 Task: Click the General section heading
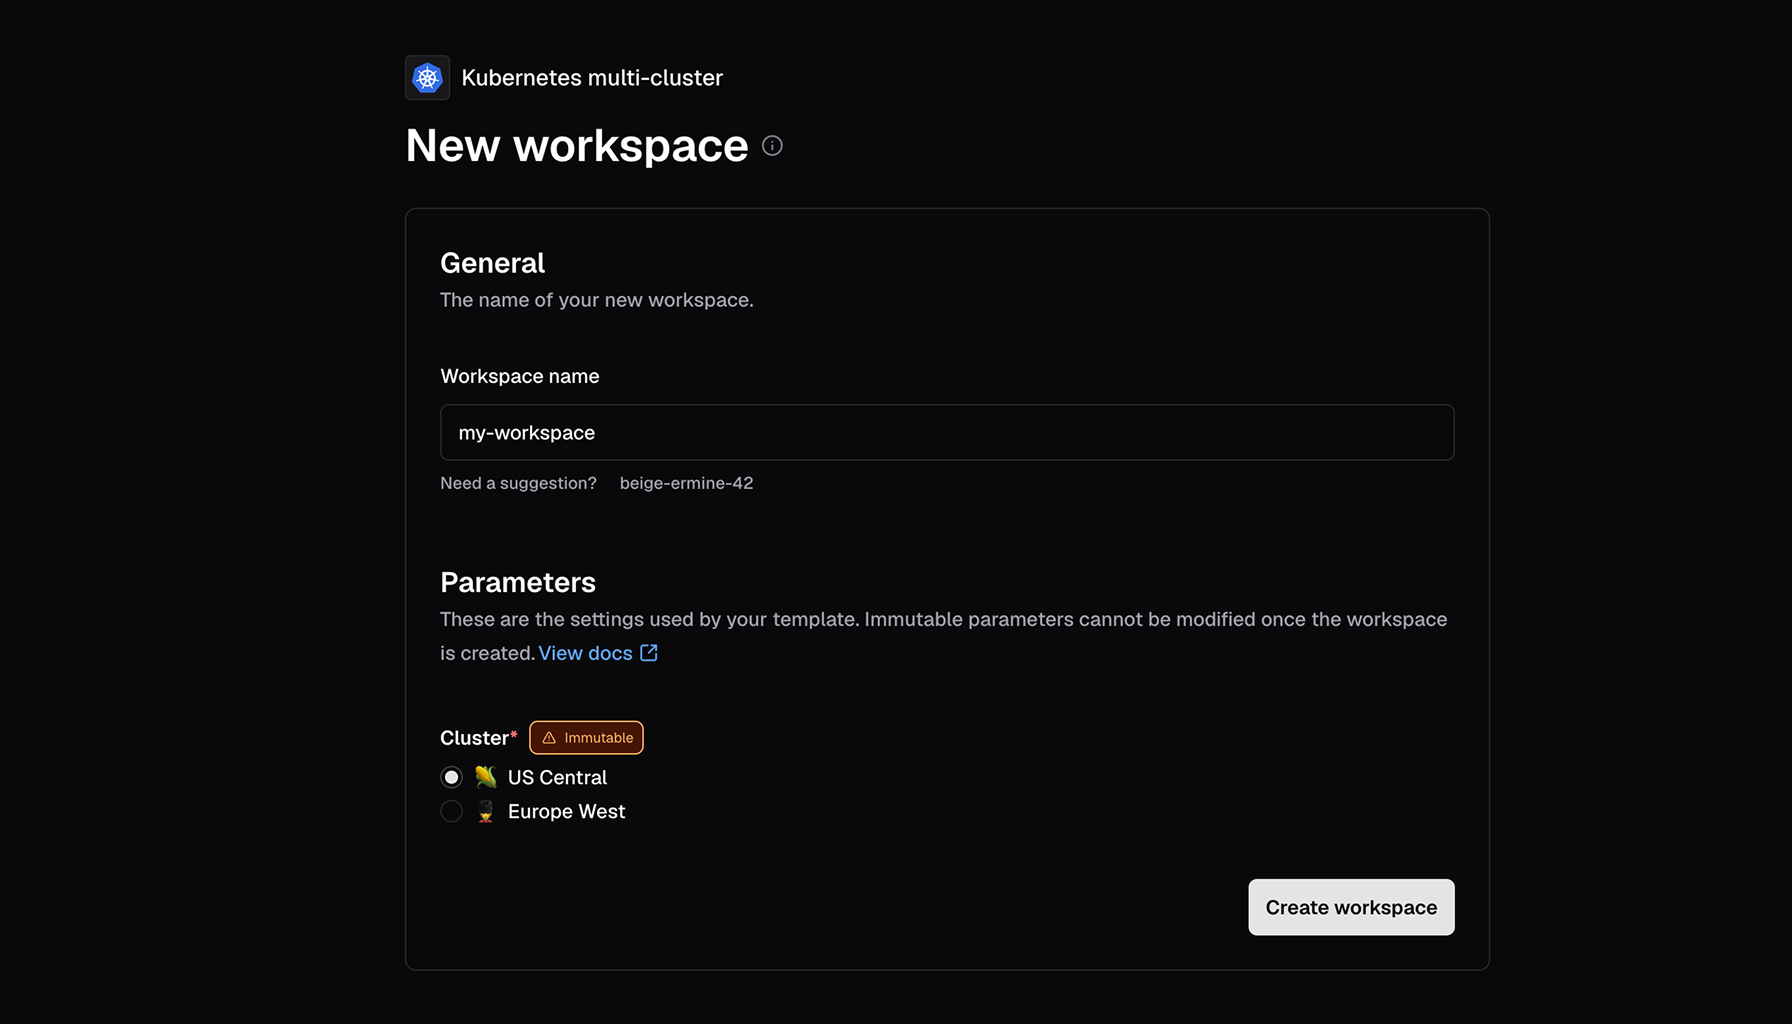[x=492, y=263]
